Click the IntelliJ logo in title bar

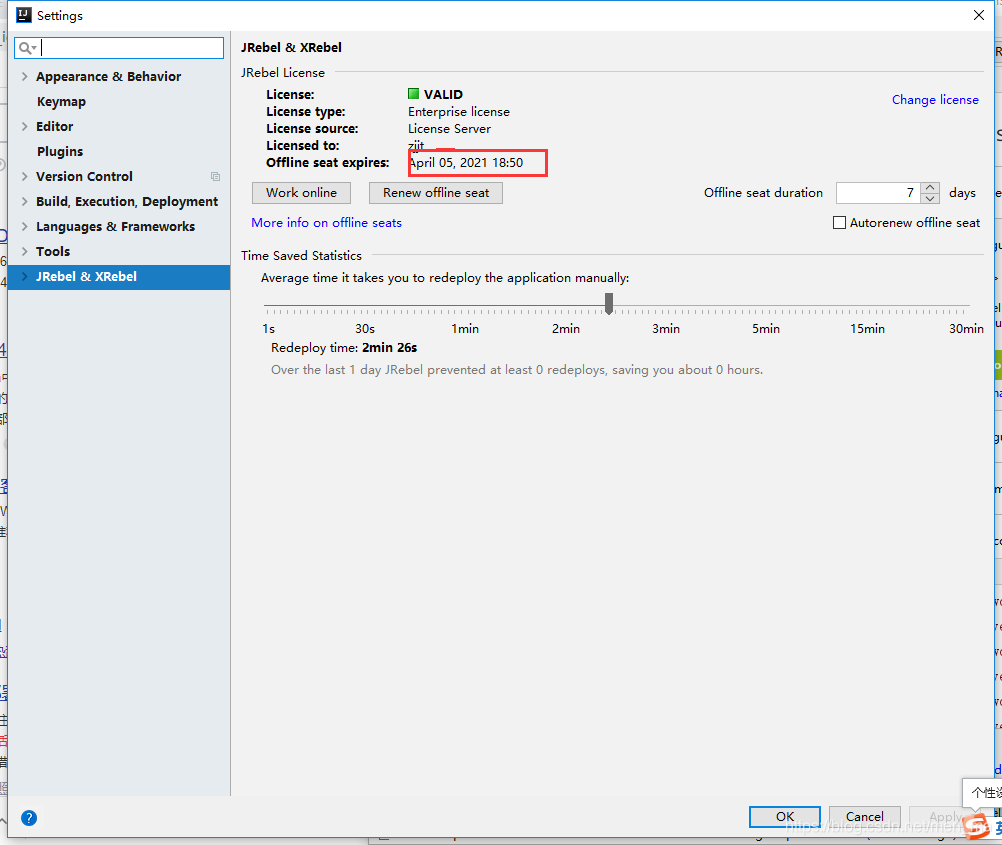[24, 15]
